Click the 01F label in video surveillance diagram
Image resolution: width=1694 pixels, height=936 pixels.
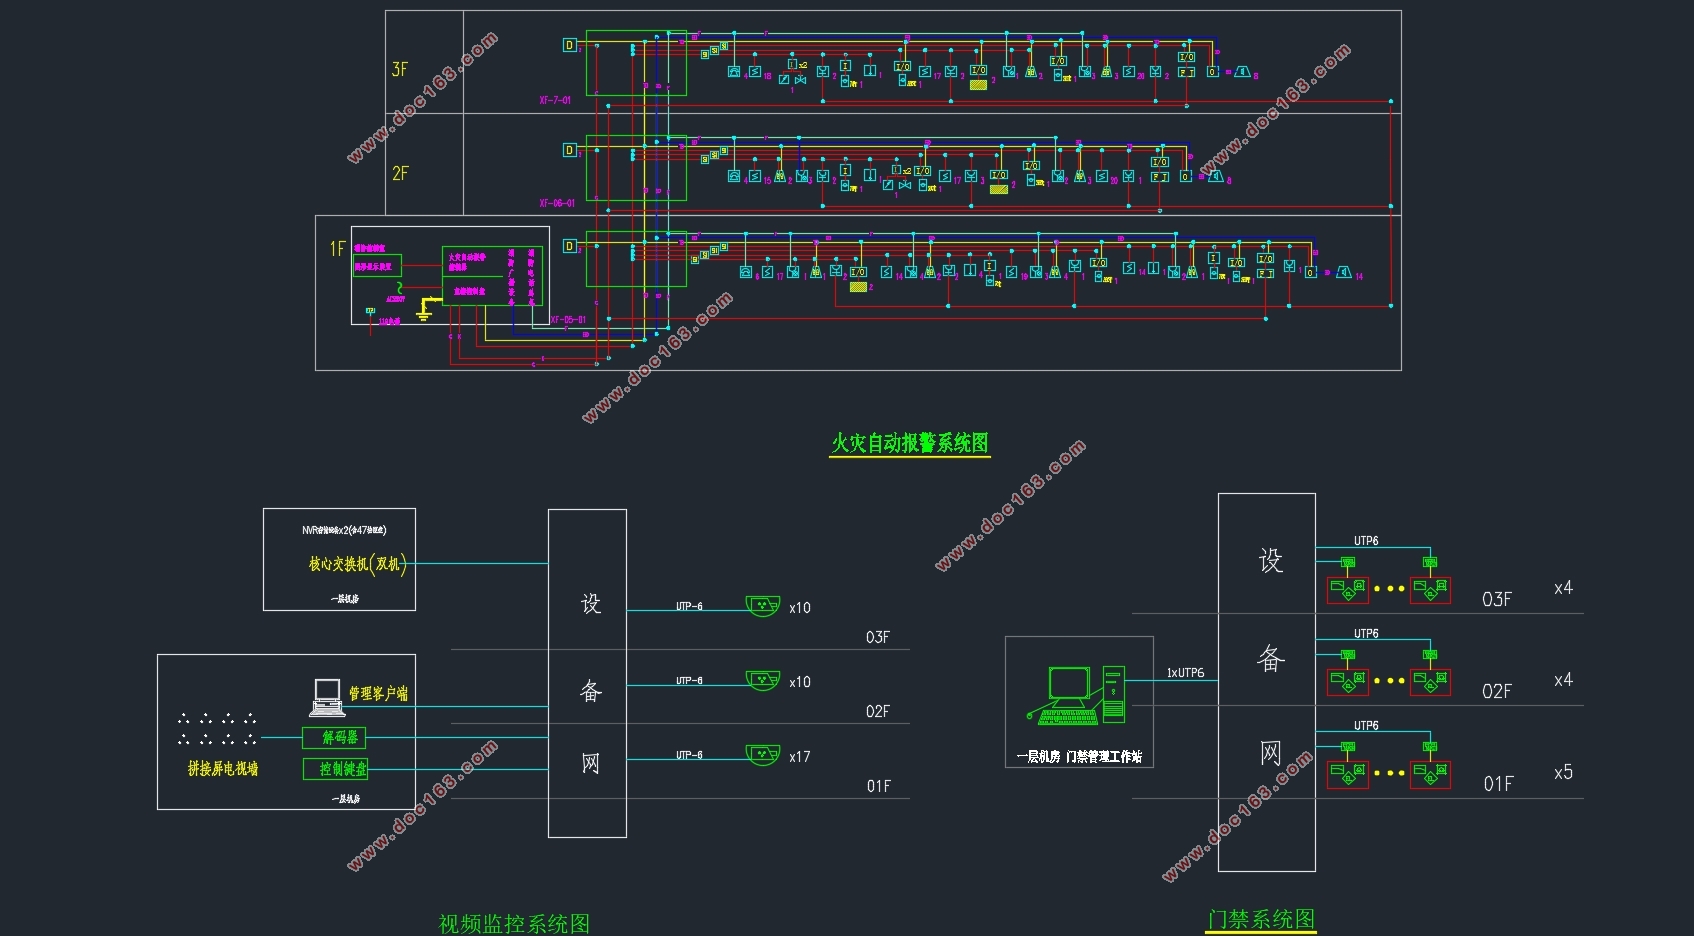pyautogui.click(x=878, y=786)
